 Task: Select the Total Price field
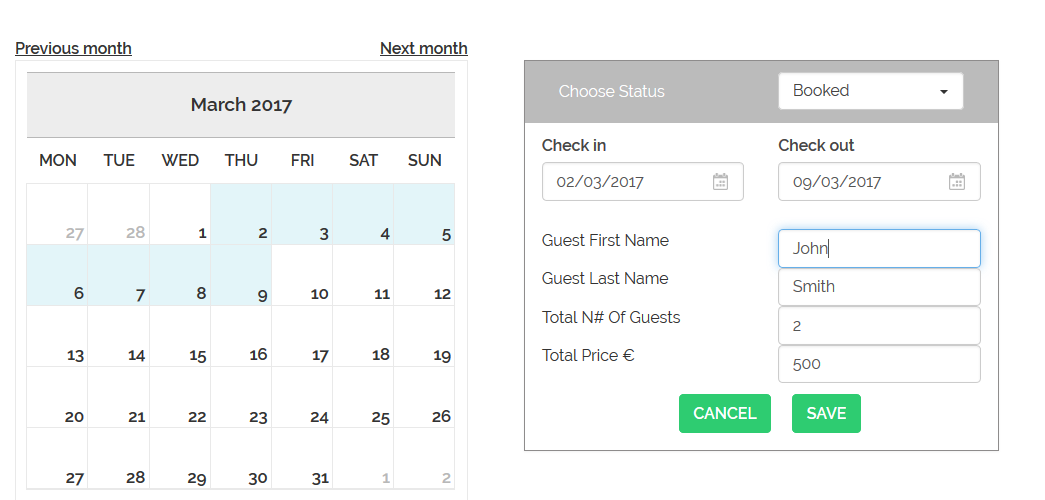[x=879, y=364]
